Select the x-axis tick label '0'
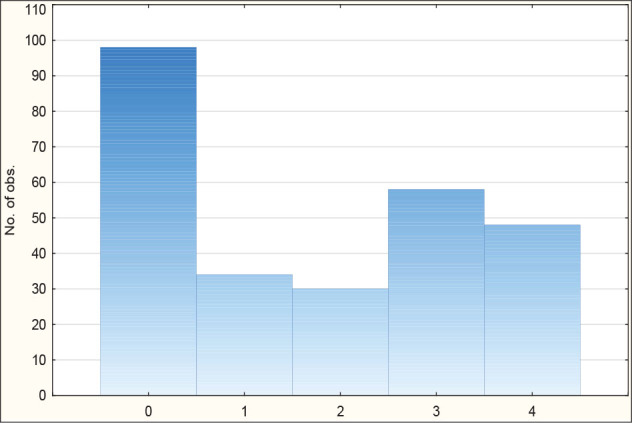This screenshot has width=632, height=423. pyautogui.click(x=148, y=410)
